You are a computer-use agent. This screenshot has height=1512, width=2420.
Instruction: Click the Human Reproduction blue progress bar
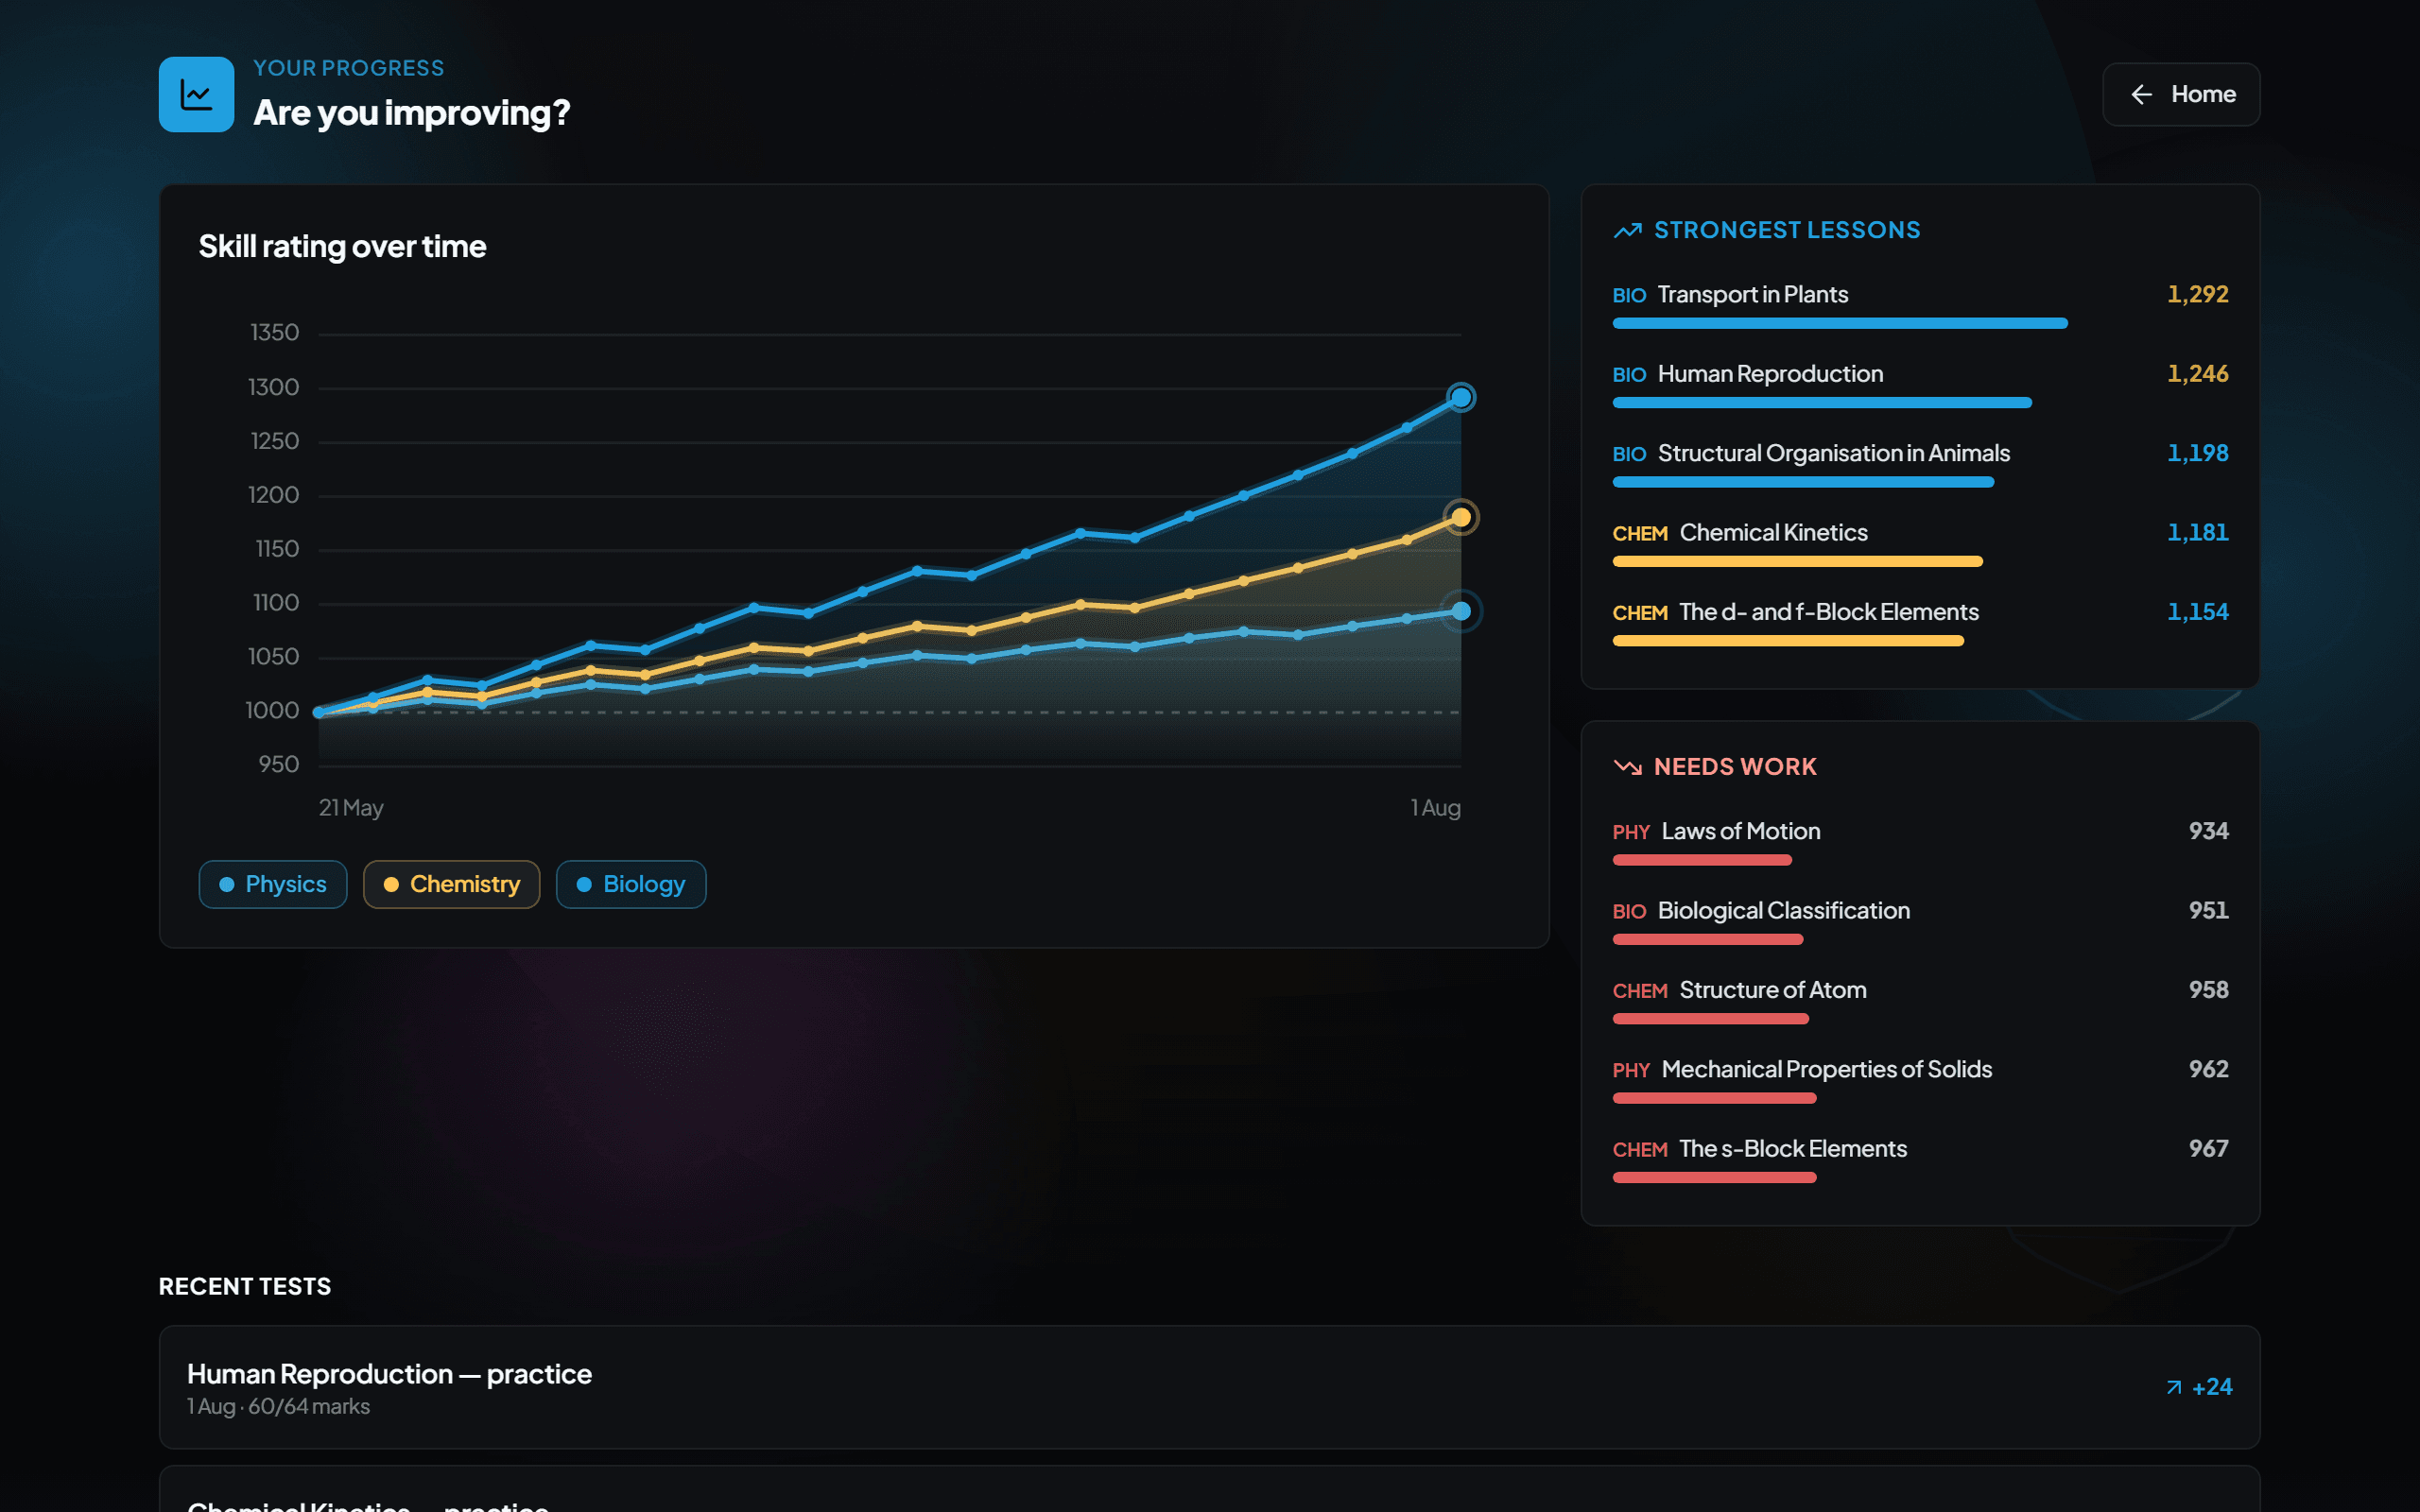(x=1822, y=403)
